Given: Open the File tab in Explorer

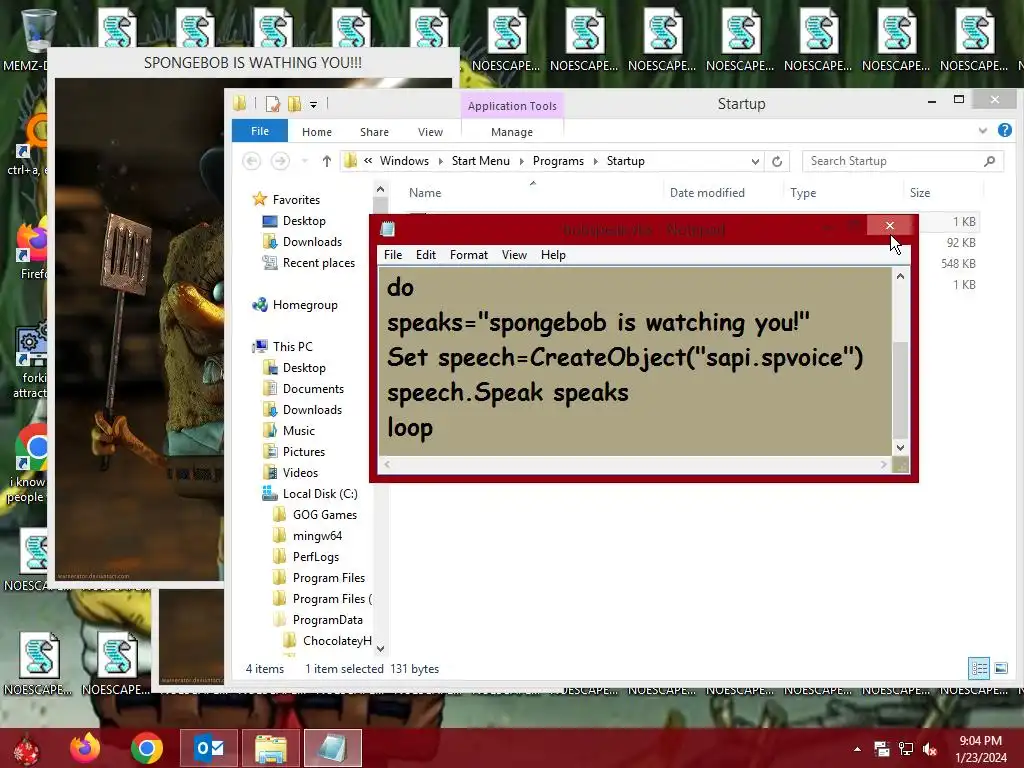Looking at the screenshot, I should 260,131.
